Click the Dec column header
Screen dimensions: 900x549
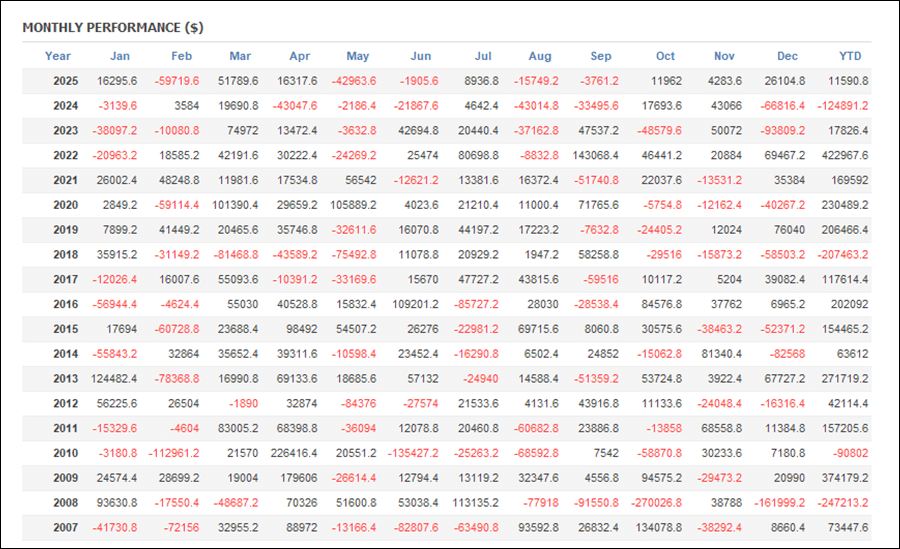(787, 56)
